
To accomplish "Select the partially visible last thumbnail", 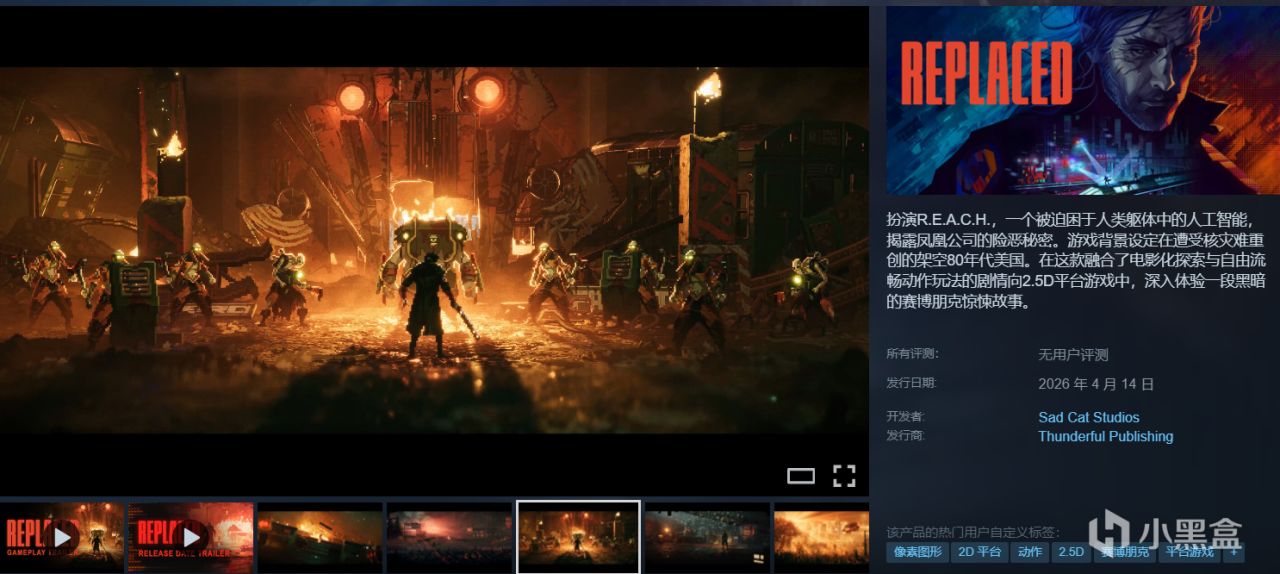I will [821, 537].
